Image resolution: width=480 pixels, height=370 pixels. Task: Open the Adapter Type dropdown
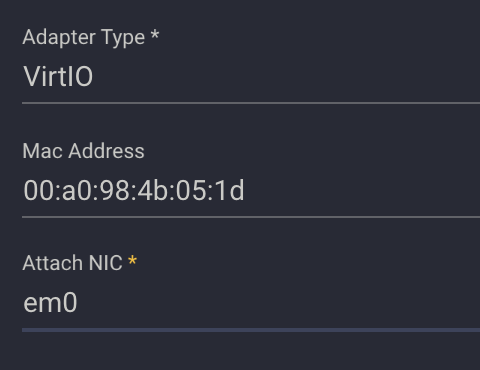click(251, 77)
